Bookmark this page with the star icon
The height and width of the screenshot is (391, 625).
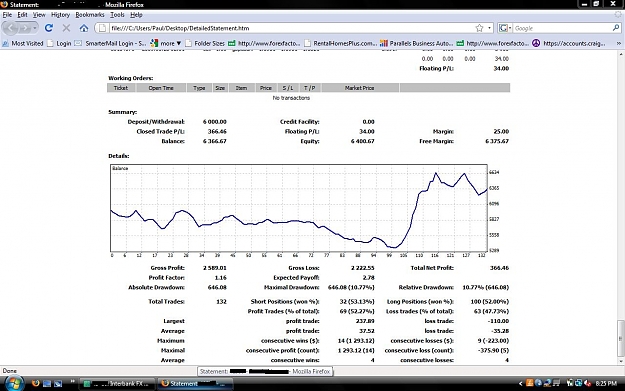[480, 28]
